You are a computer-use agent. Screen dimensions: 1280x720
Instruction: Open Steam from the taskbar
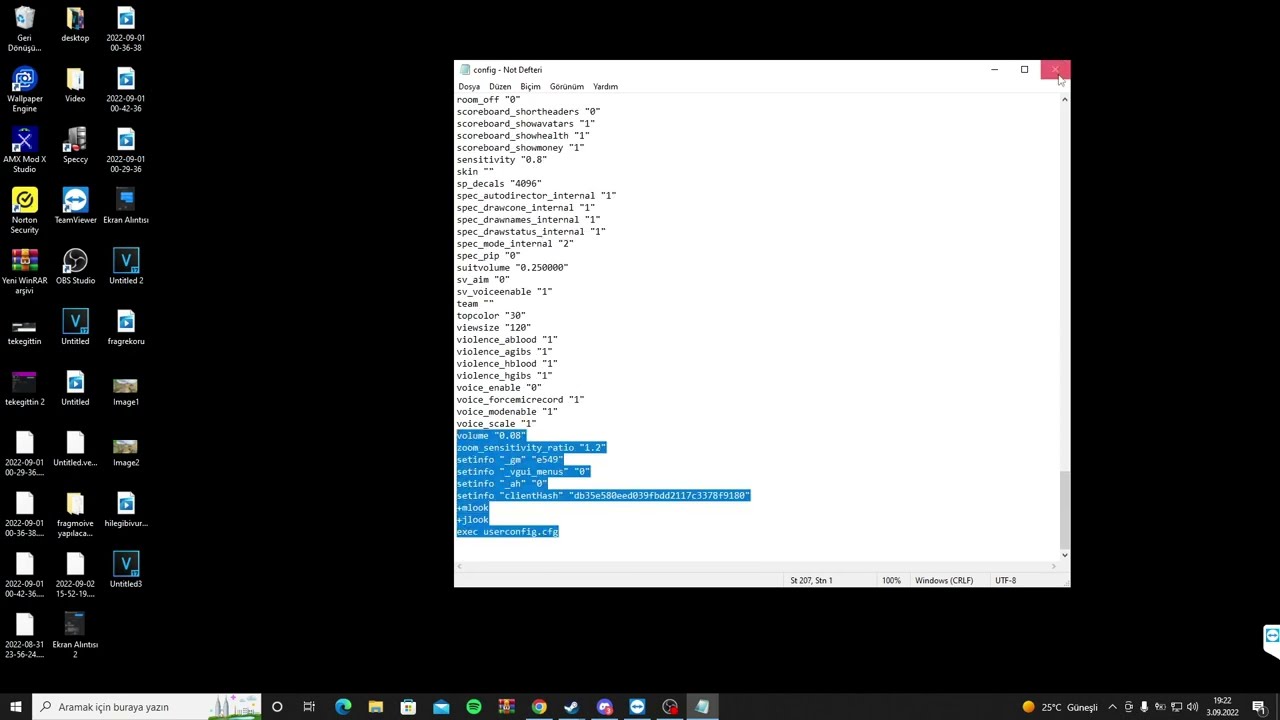point(571,707)
